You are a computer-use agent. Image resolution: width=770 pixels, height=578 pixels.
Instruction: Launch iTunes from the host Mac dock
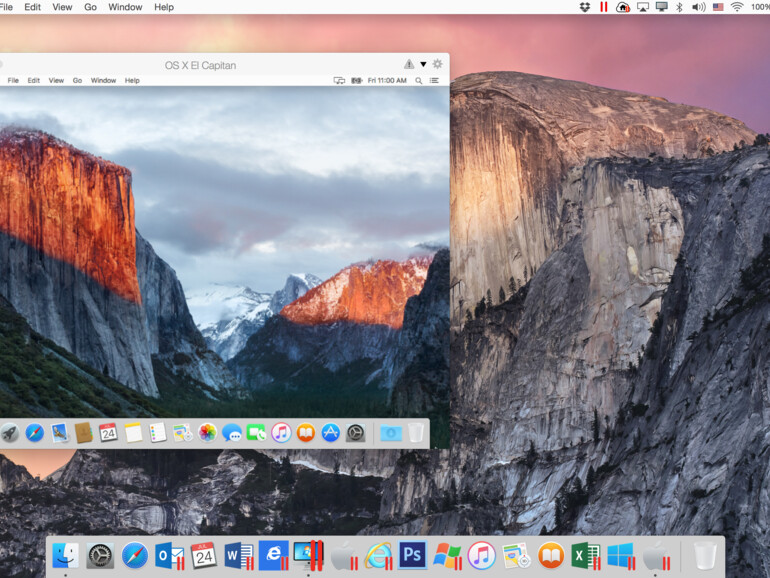point(481,555)
